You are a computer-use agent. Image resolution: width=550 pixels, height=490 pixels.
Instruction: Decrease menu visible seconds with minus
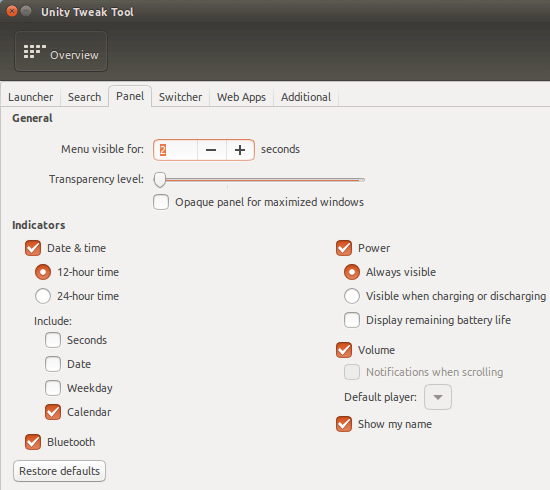click(211, 150)
